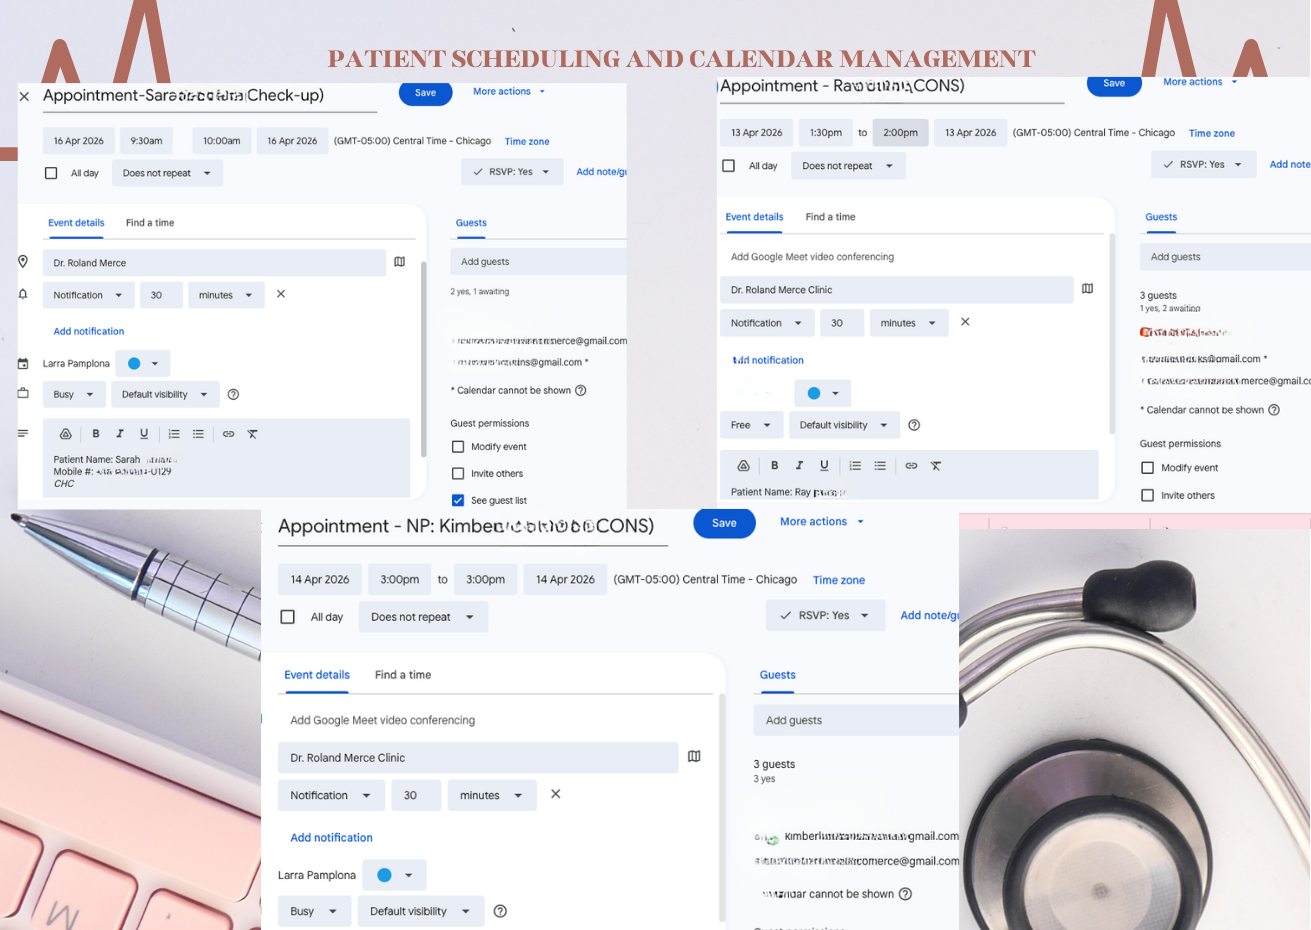Image resolution: width=1311 pixels, height=930 pixels.
Task: Enable Invite others in Ray CONS guest permissions
Action: [x=1148, y=495]
